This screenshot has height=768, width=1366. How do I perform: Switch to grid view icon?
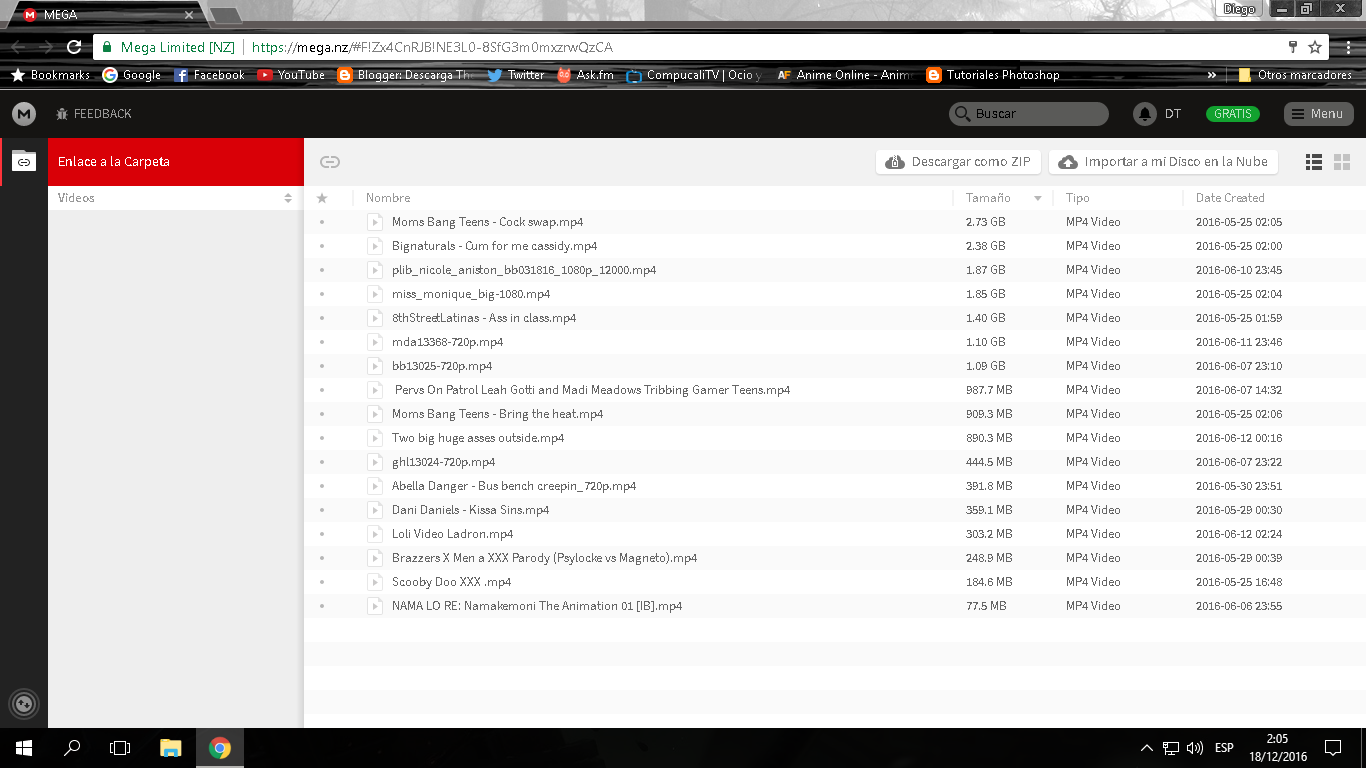click(x=1342, y=162)
